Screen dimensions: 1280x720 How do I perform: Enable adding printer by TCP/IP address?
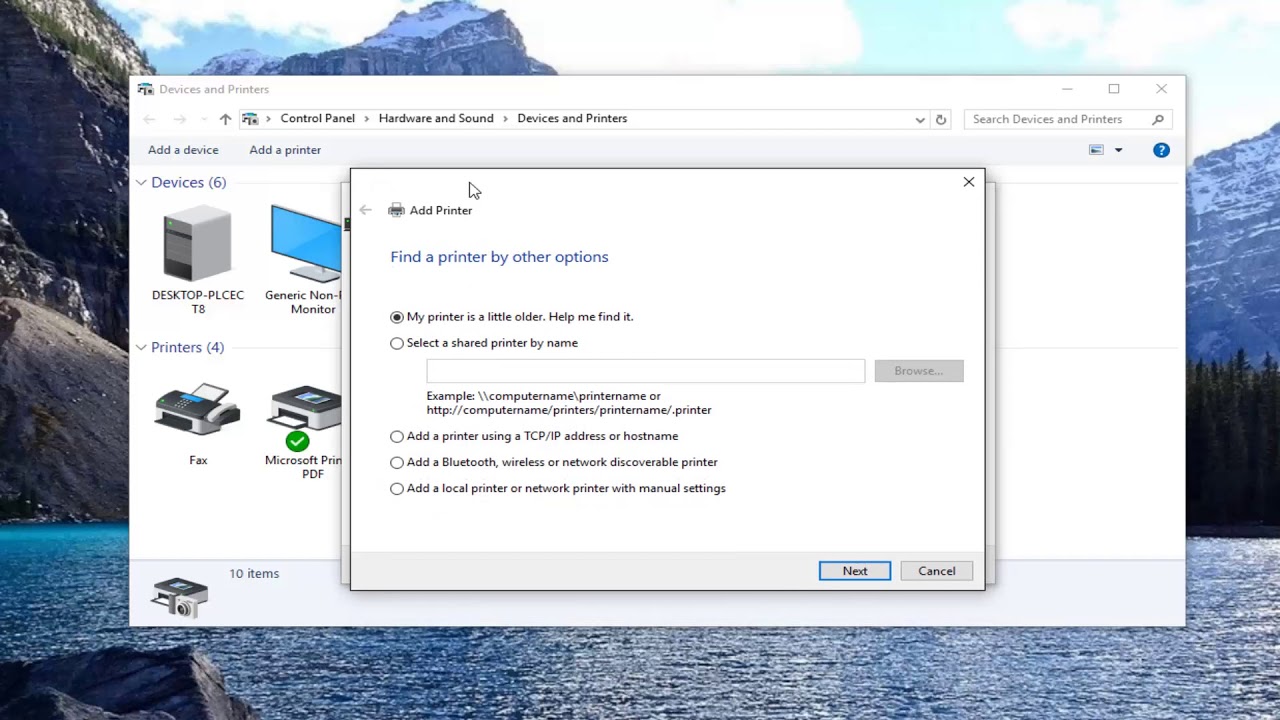[397, 436]
